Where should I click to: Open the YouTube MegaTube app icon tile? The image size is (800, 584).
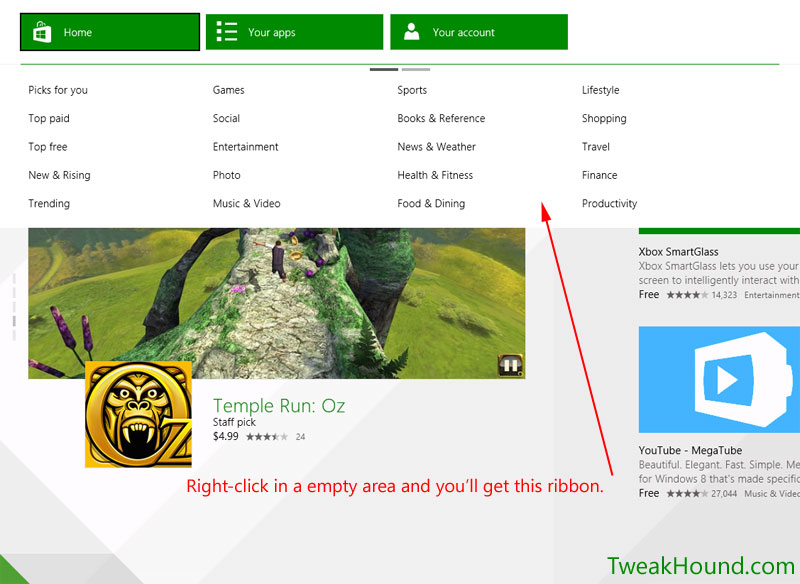pyautogui.click(x=719, y=379)
